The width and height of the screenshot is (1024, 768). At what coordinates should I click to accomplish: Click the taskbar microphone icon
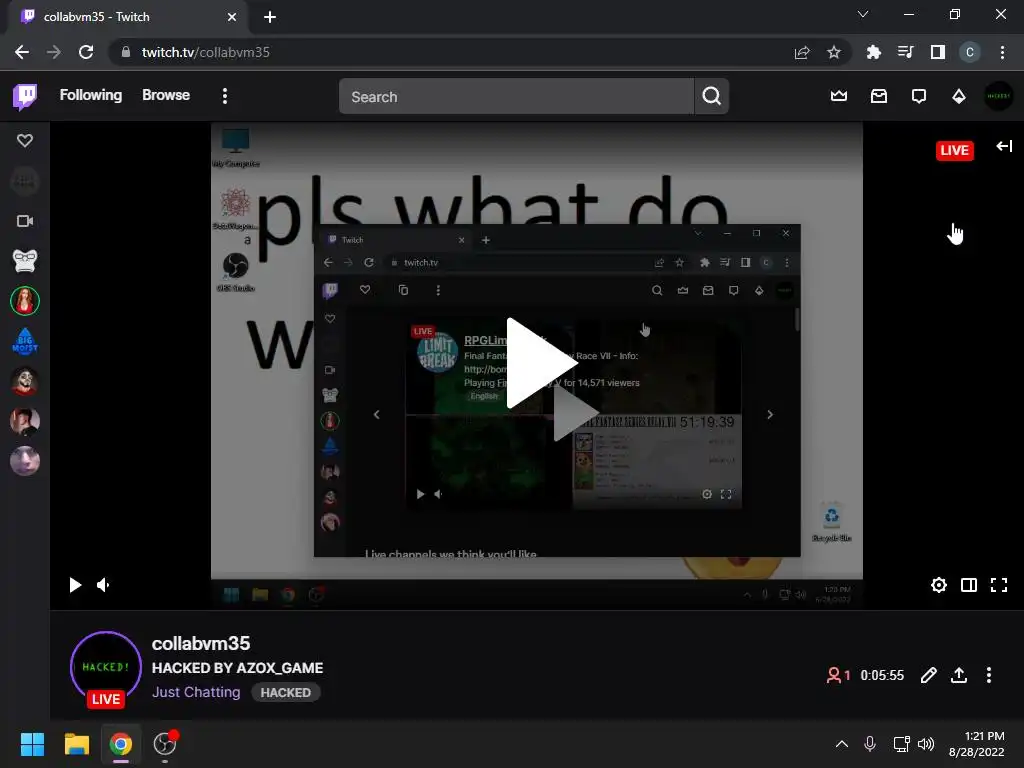point(869,744)
